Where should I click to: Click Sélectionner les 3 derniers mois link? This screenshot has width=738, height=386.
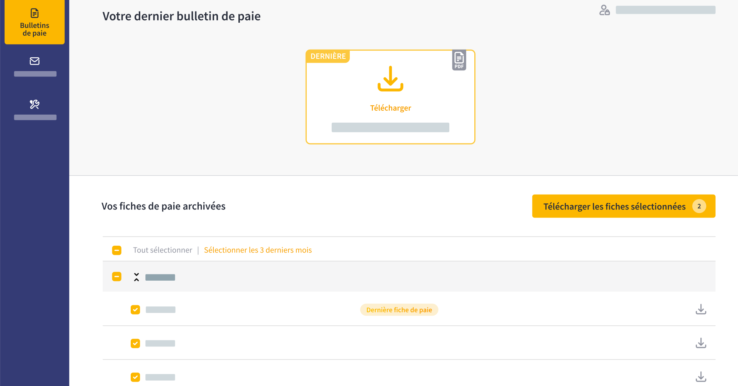coord(258,250)
